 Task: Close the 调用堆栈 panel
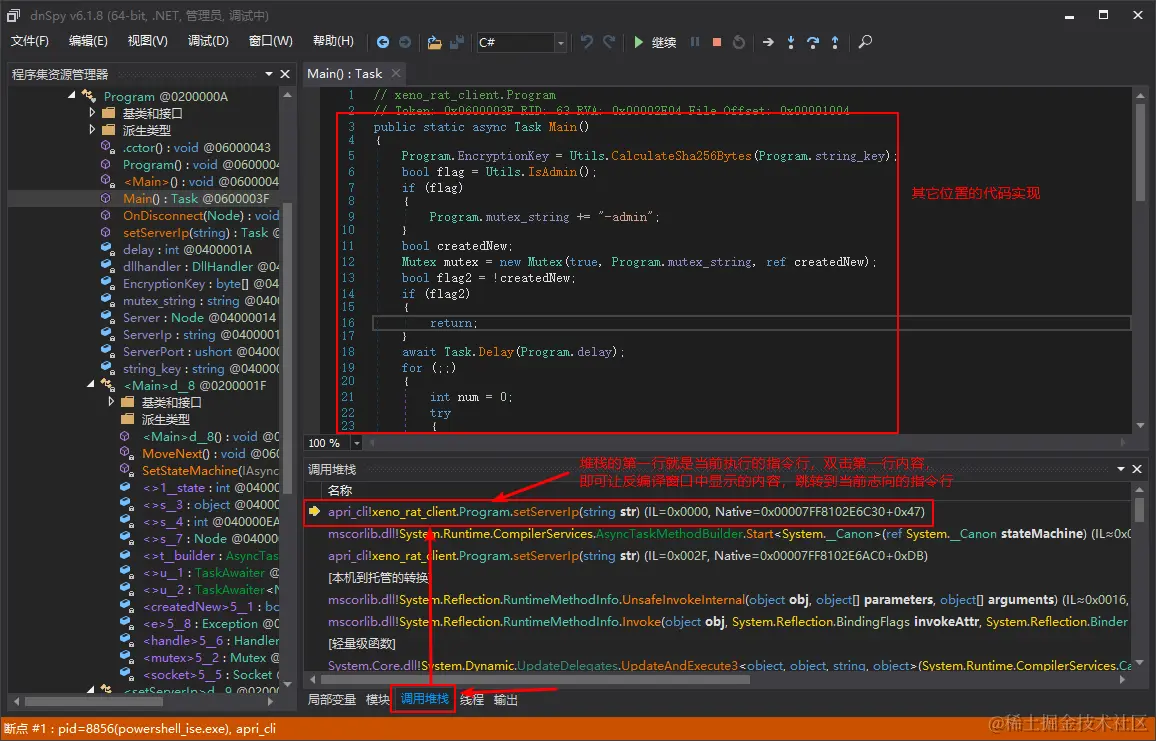(x=1137, y=469)
